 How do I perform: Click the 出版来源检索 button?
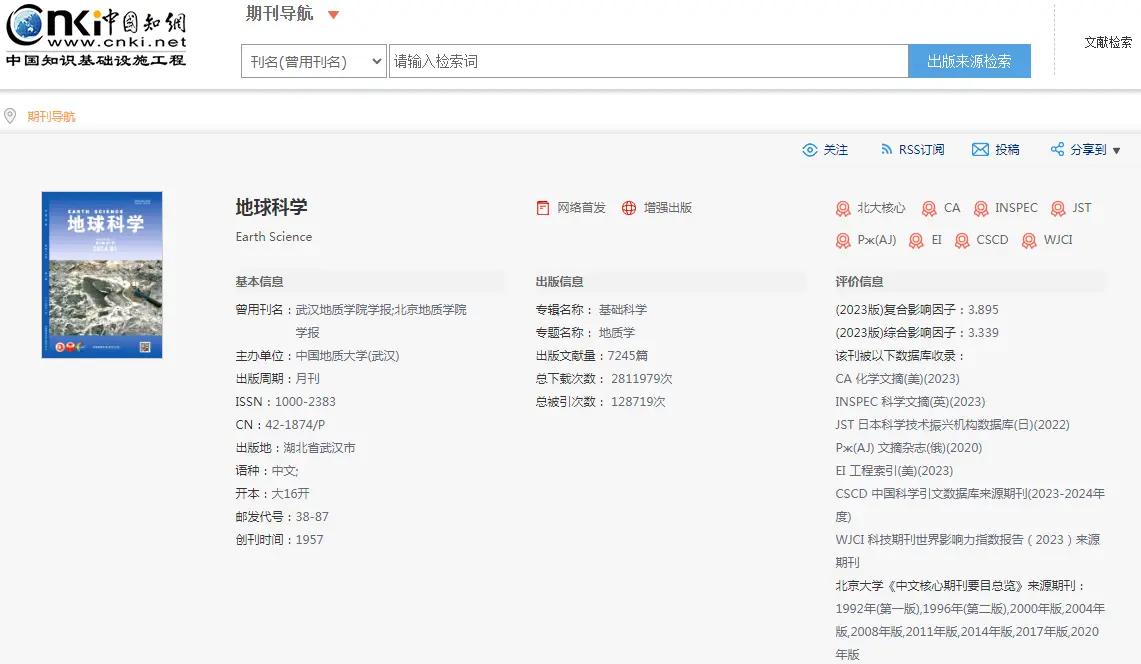coord(969,61)
